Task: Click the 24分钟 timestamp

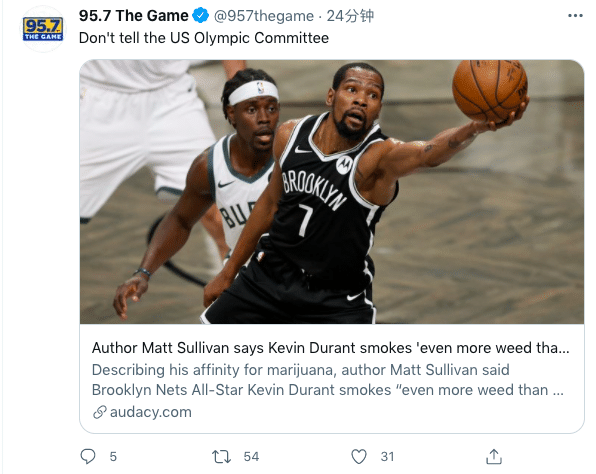Action: pos(350,16)
